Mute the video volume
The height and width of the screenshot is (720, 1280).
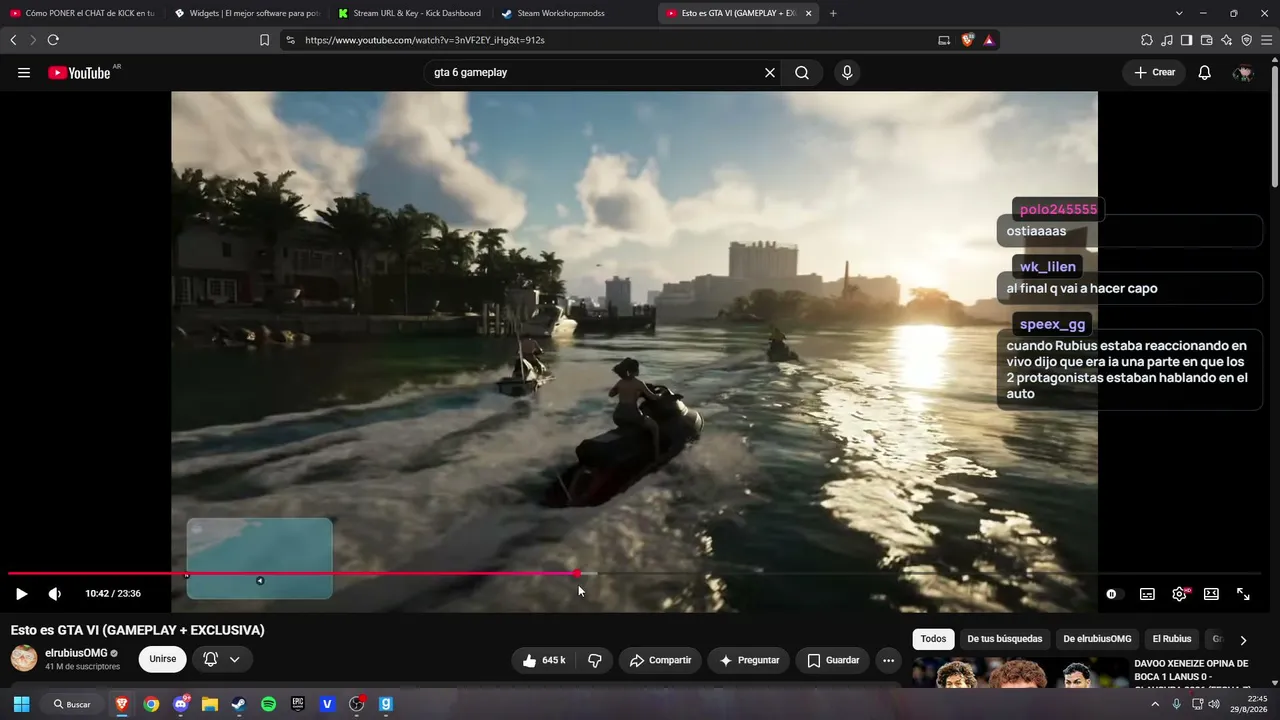[55, 594]
